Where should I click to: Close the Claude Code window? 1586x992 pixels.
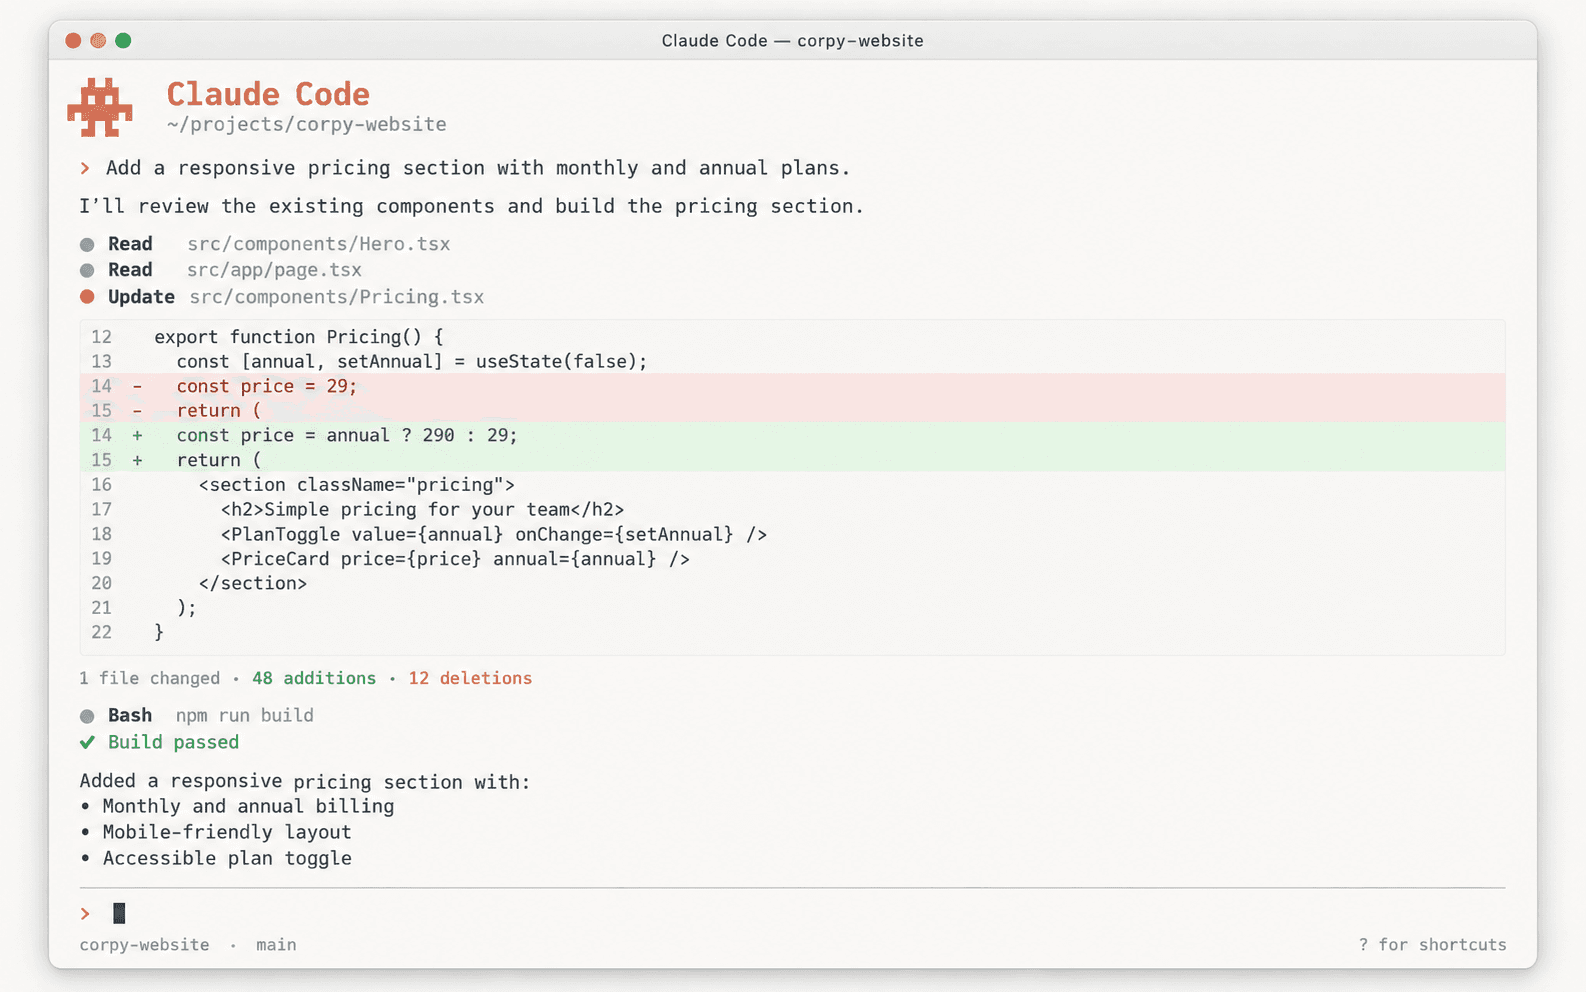[x=73, y=41]
